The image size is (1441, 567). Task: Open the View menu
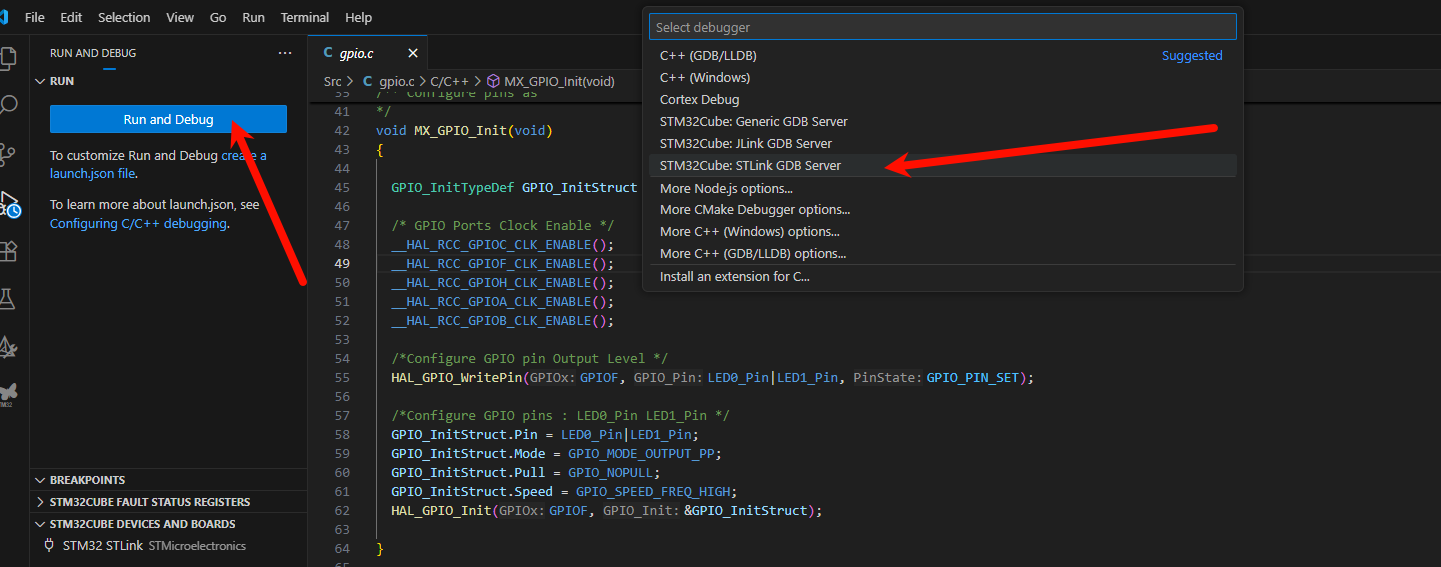click(x=180, y=17)
